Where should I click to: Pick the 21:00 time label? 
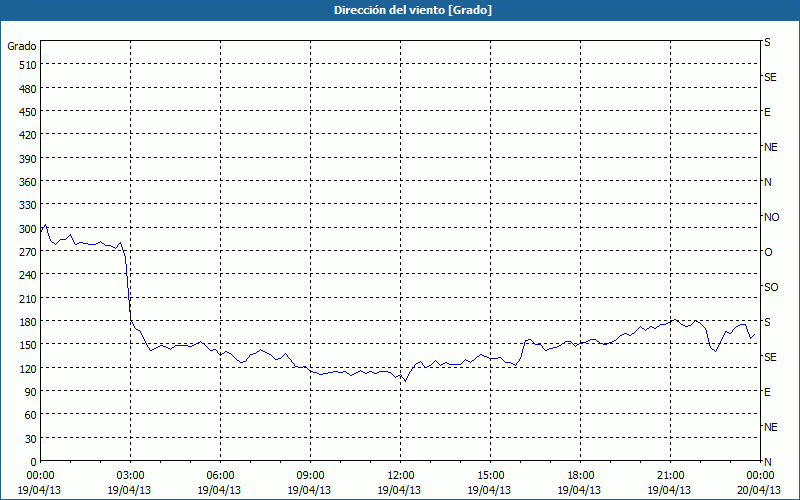(670, 476)
